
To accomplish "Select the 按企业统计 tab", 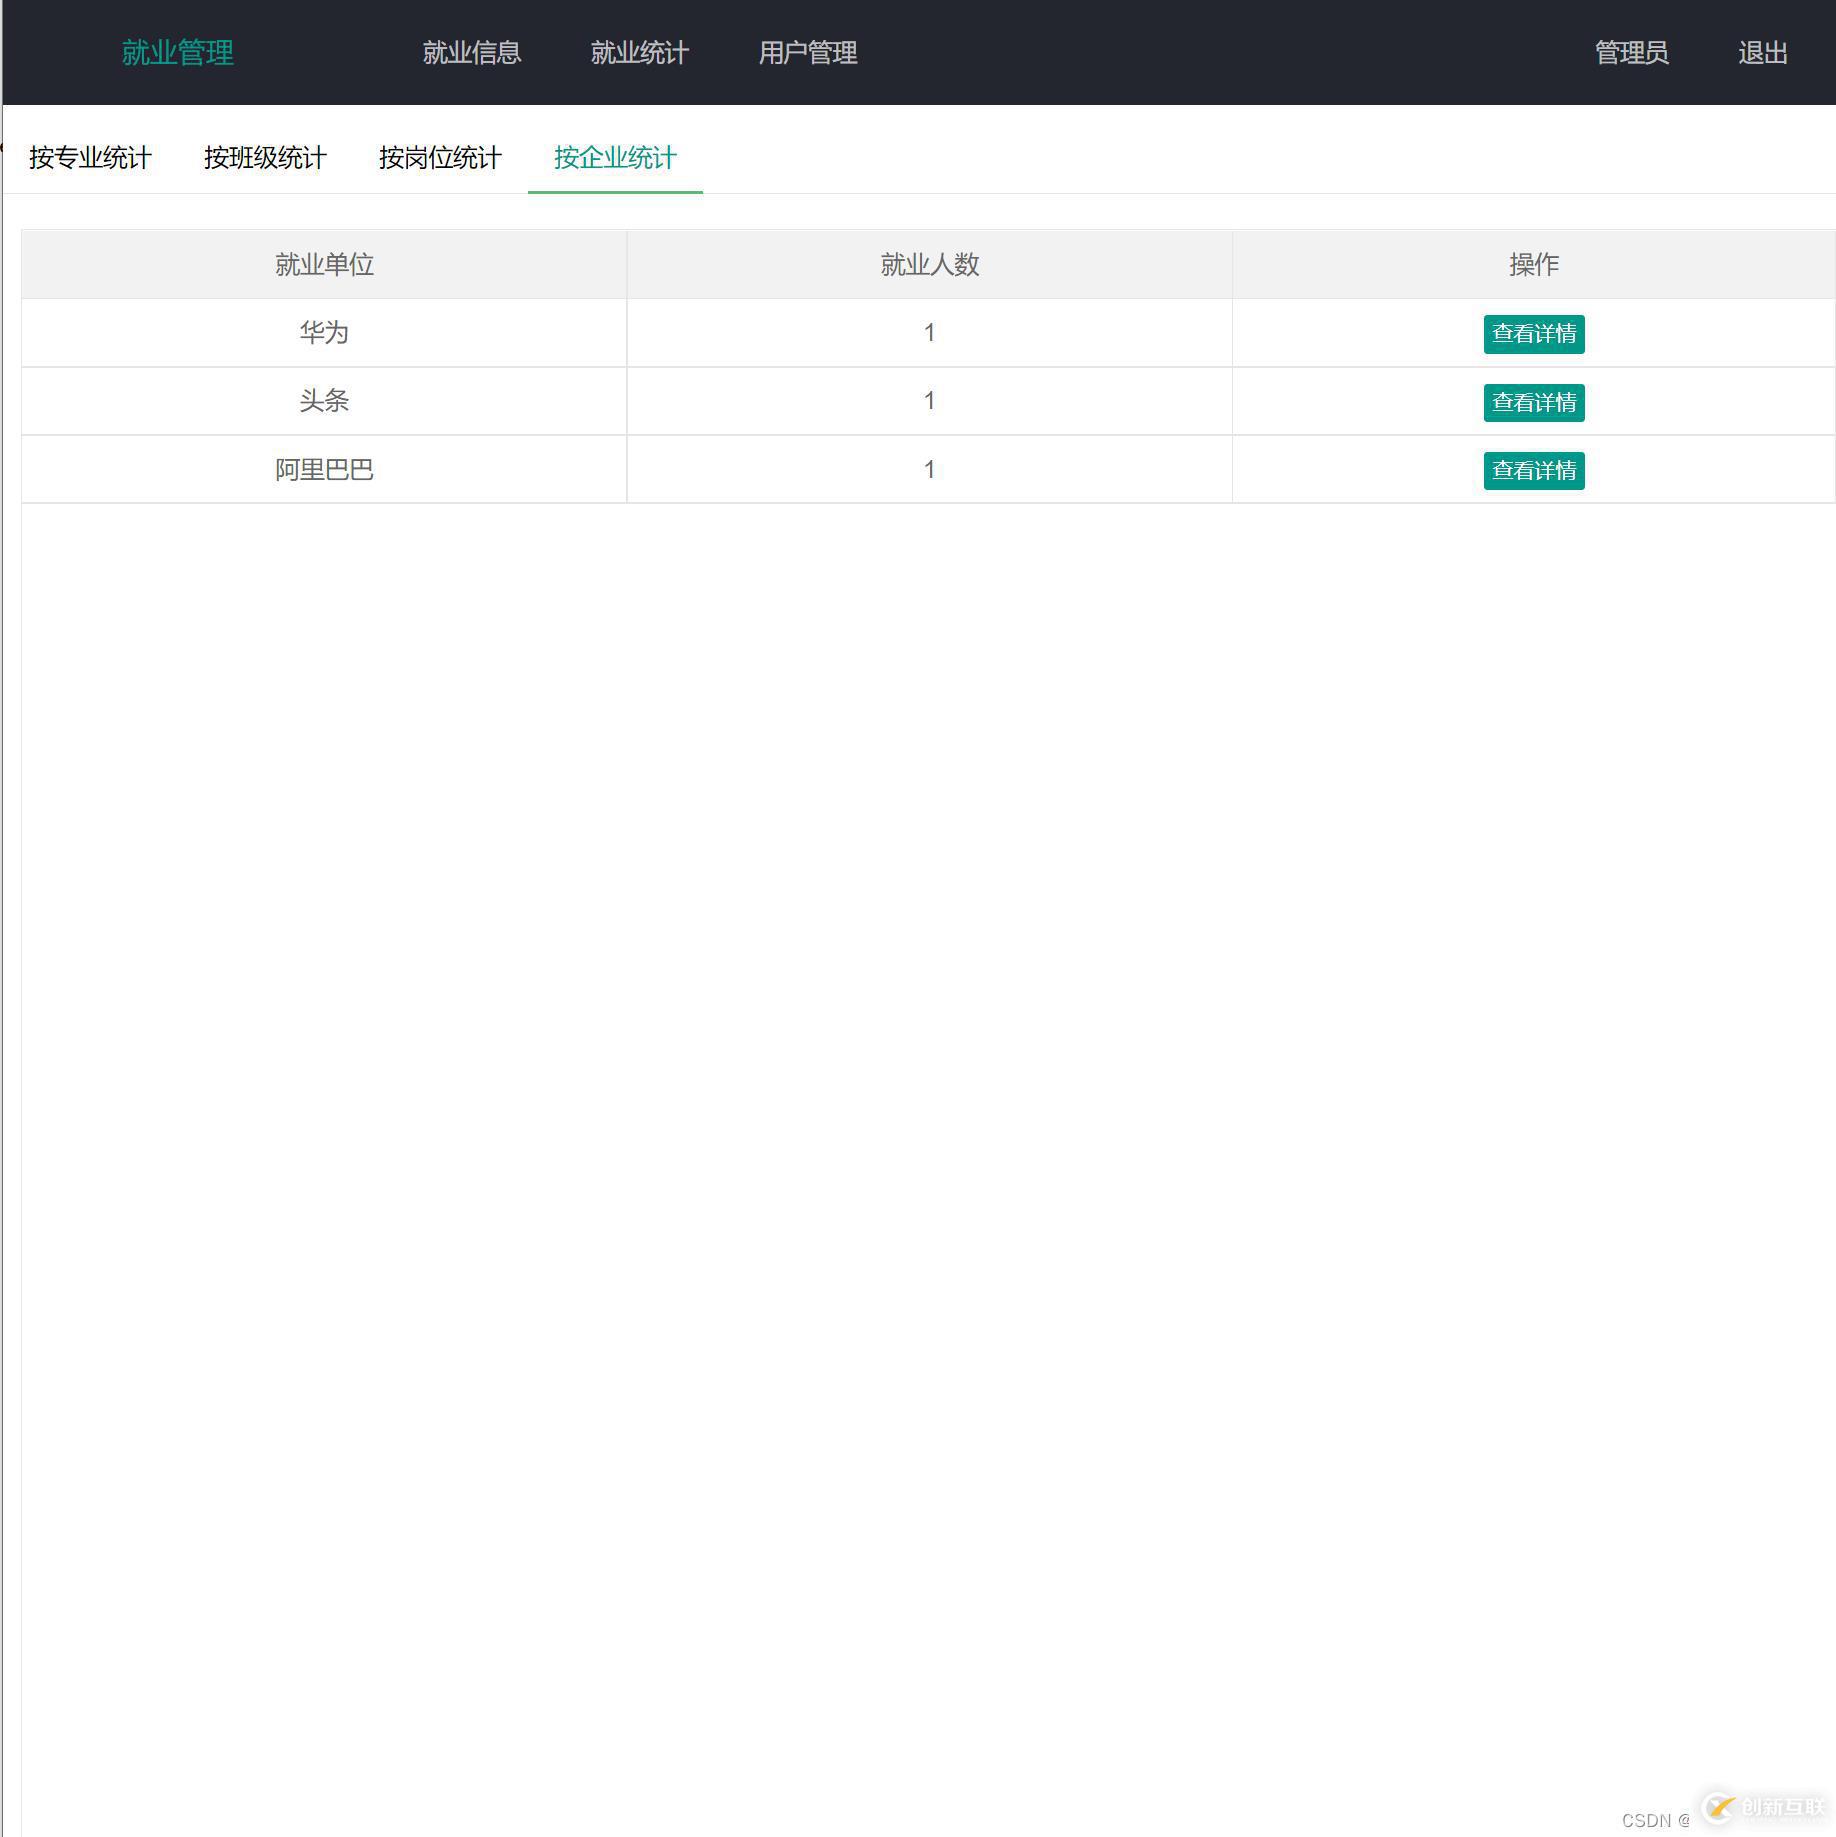I will tap(615, 158).
